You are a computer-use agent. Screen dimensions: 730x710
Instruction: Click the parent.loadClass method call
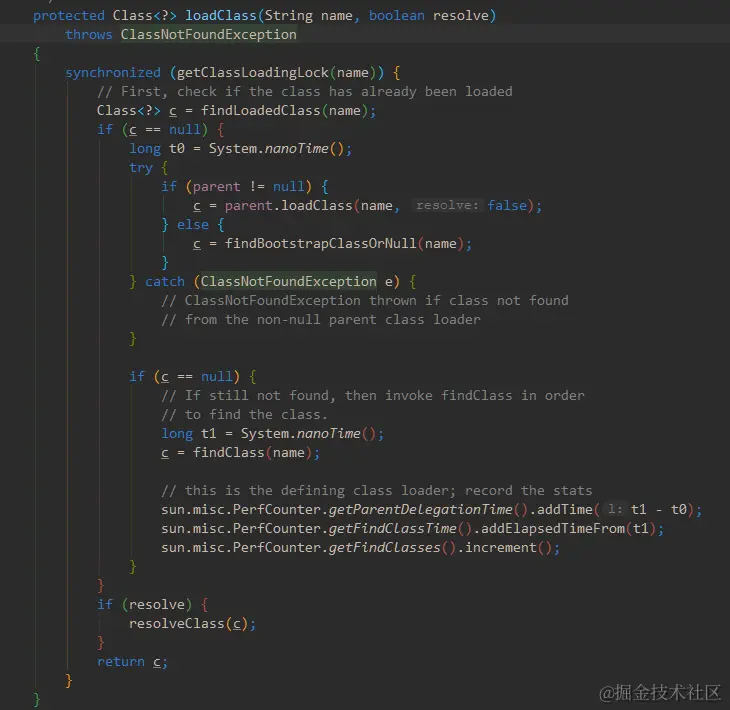(317, 206)
